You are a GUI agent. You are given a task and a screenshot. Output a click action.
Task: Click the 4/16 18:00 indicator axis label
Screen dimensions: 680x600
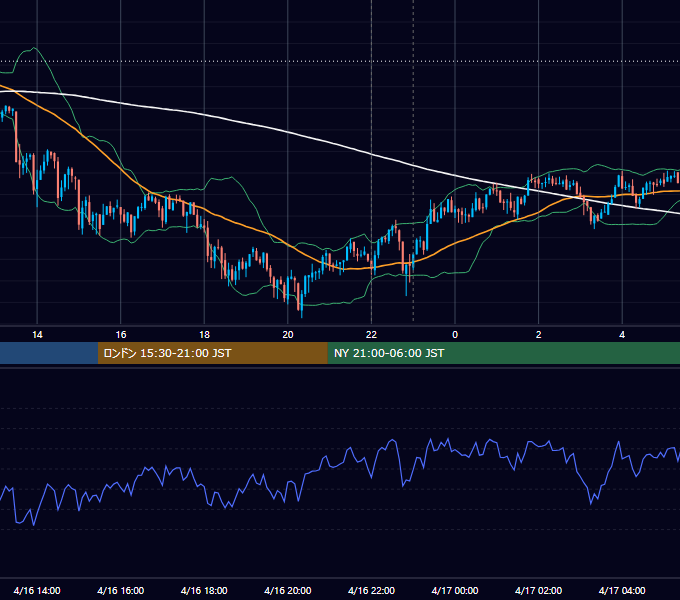204,590
